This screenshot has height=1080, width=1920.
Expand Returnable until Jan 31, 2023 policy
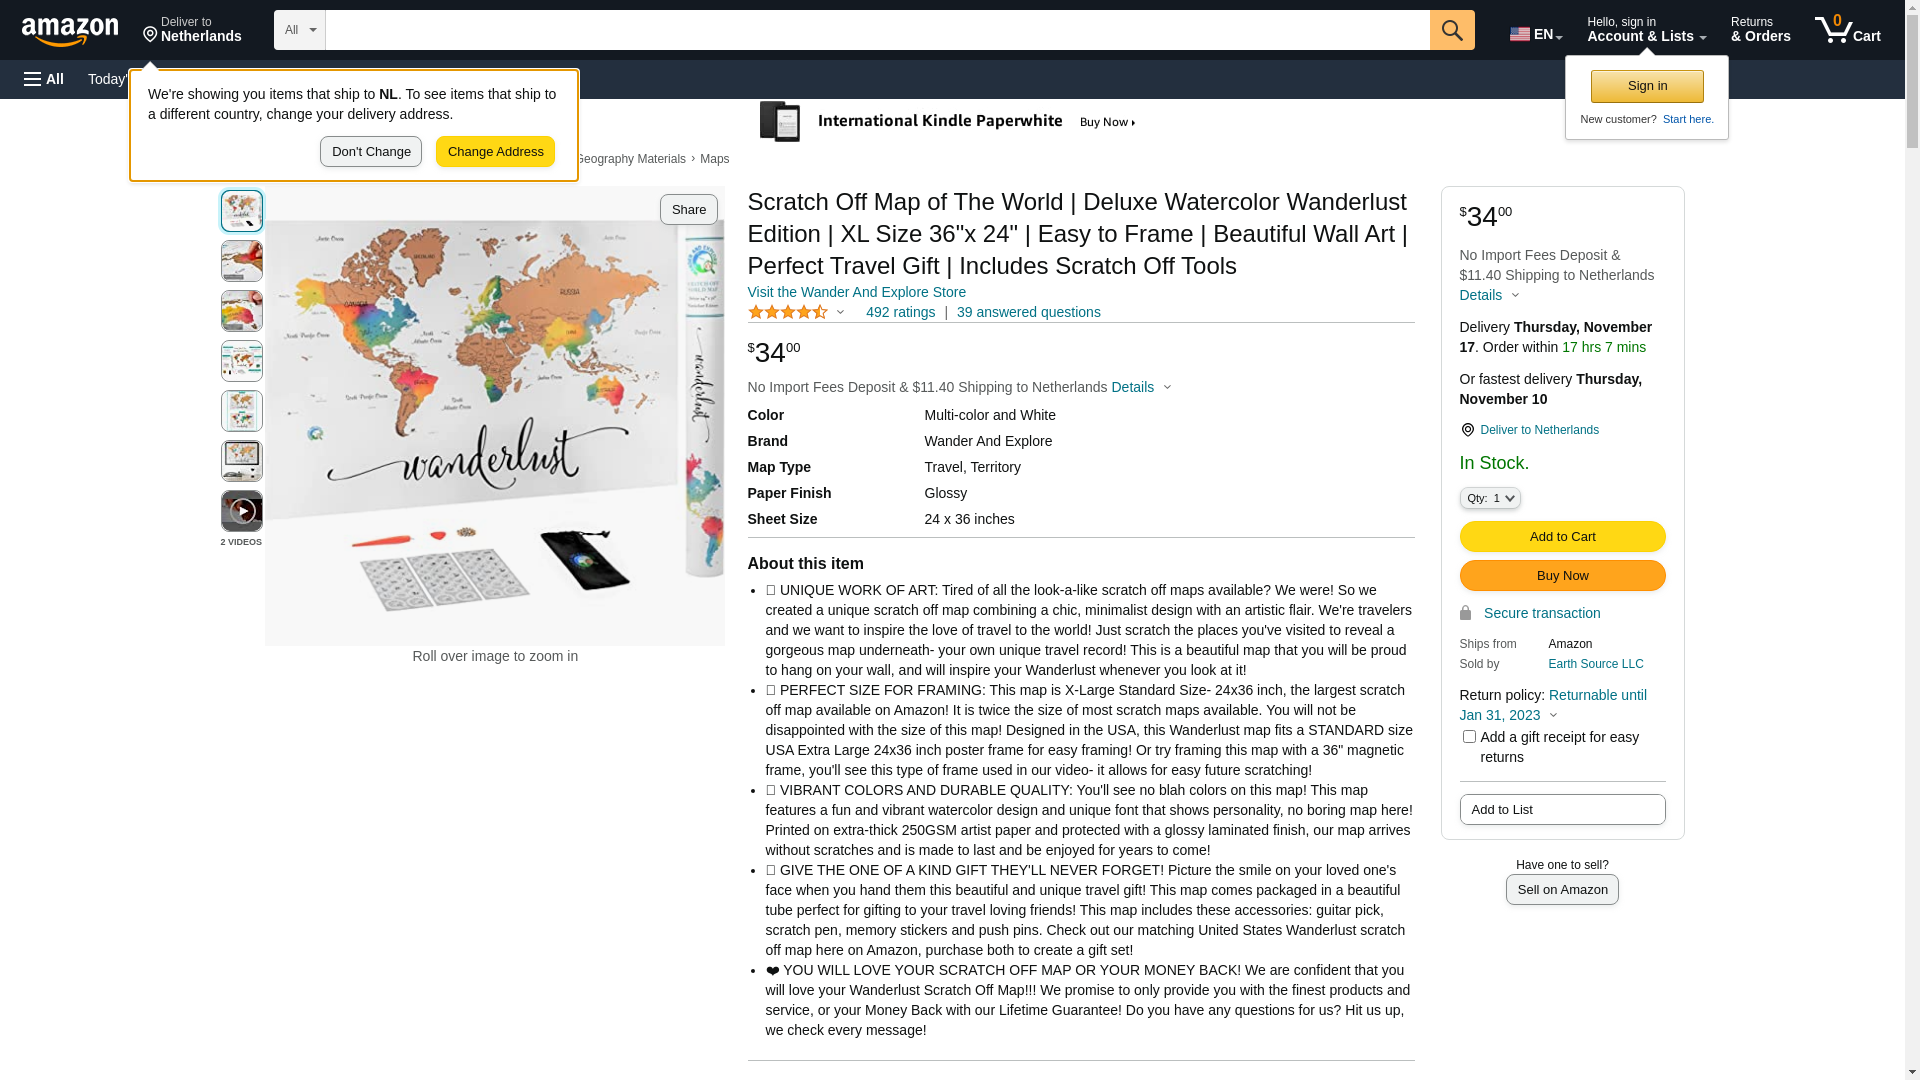click(1553, 705)
